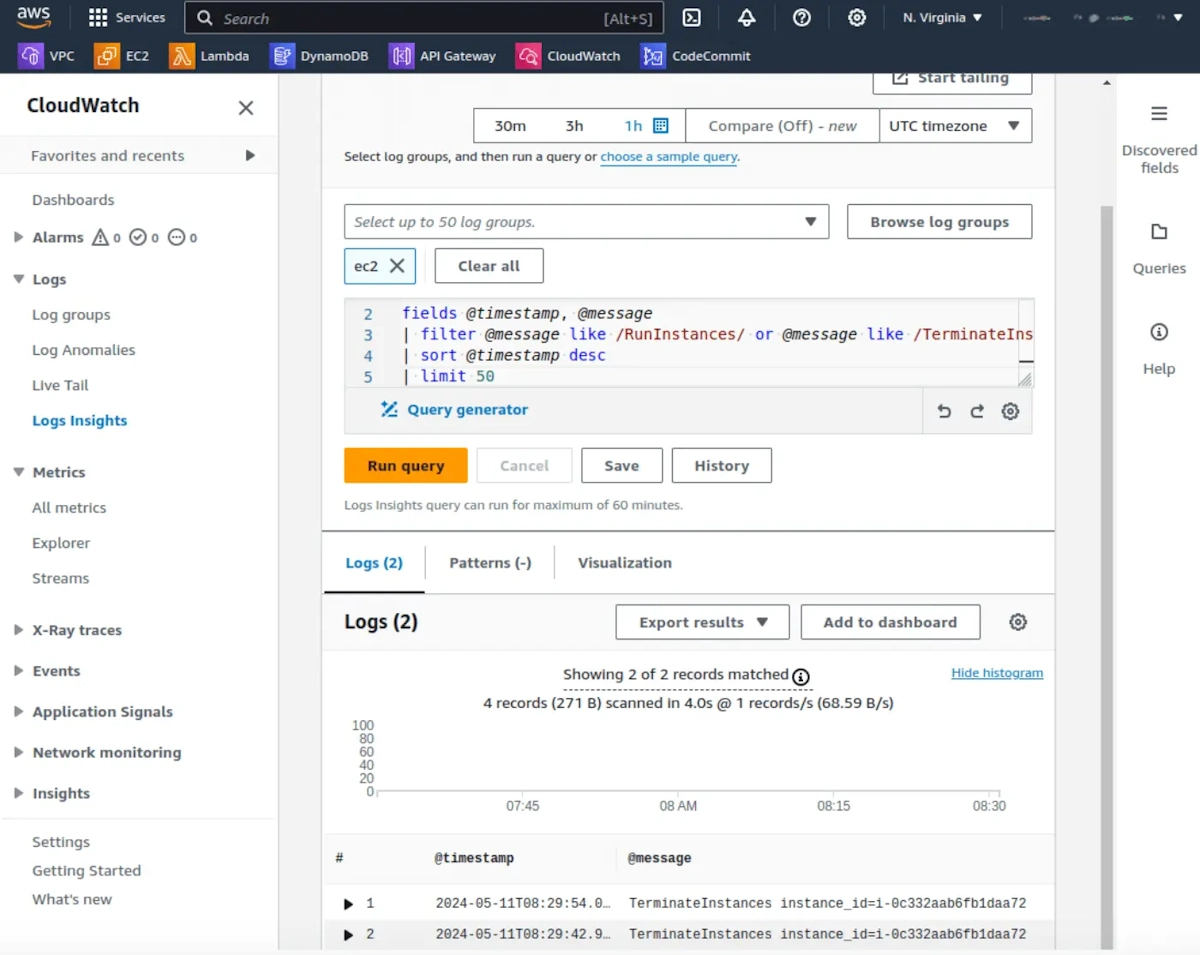Enable Compare mode
The width and height of the screenshot is (1200, 955).
[x=781, y=125]
